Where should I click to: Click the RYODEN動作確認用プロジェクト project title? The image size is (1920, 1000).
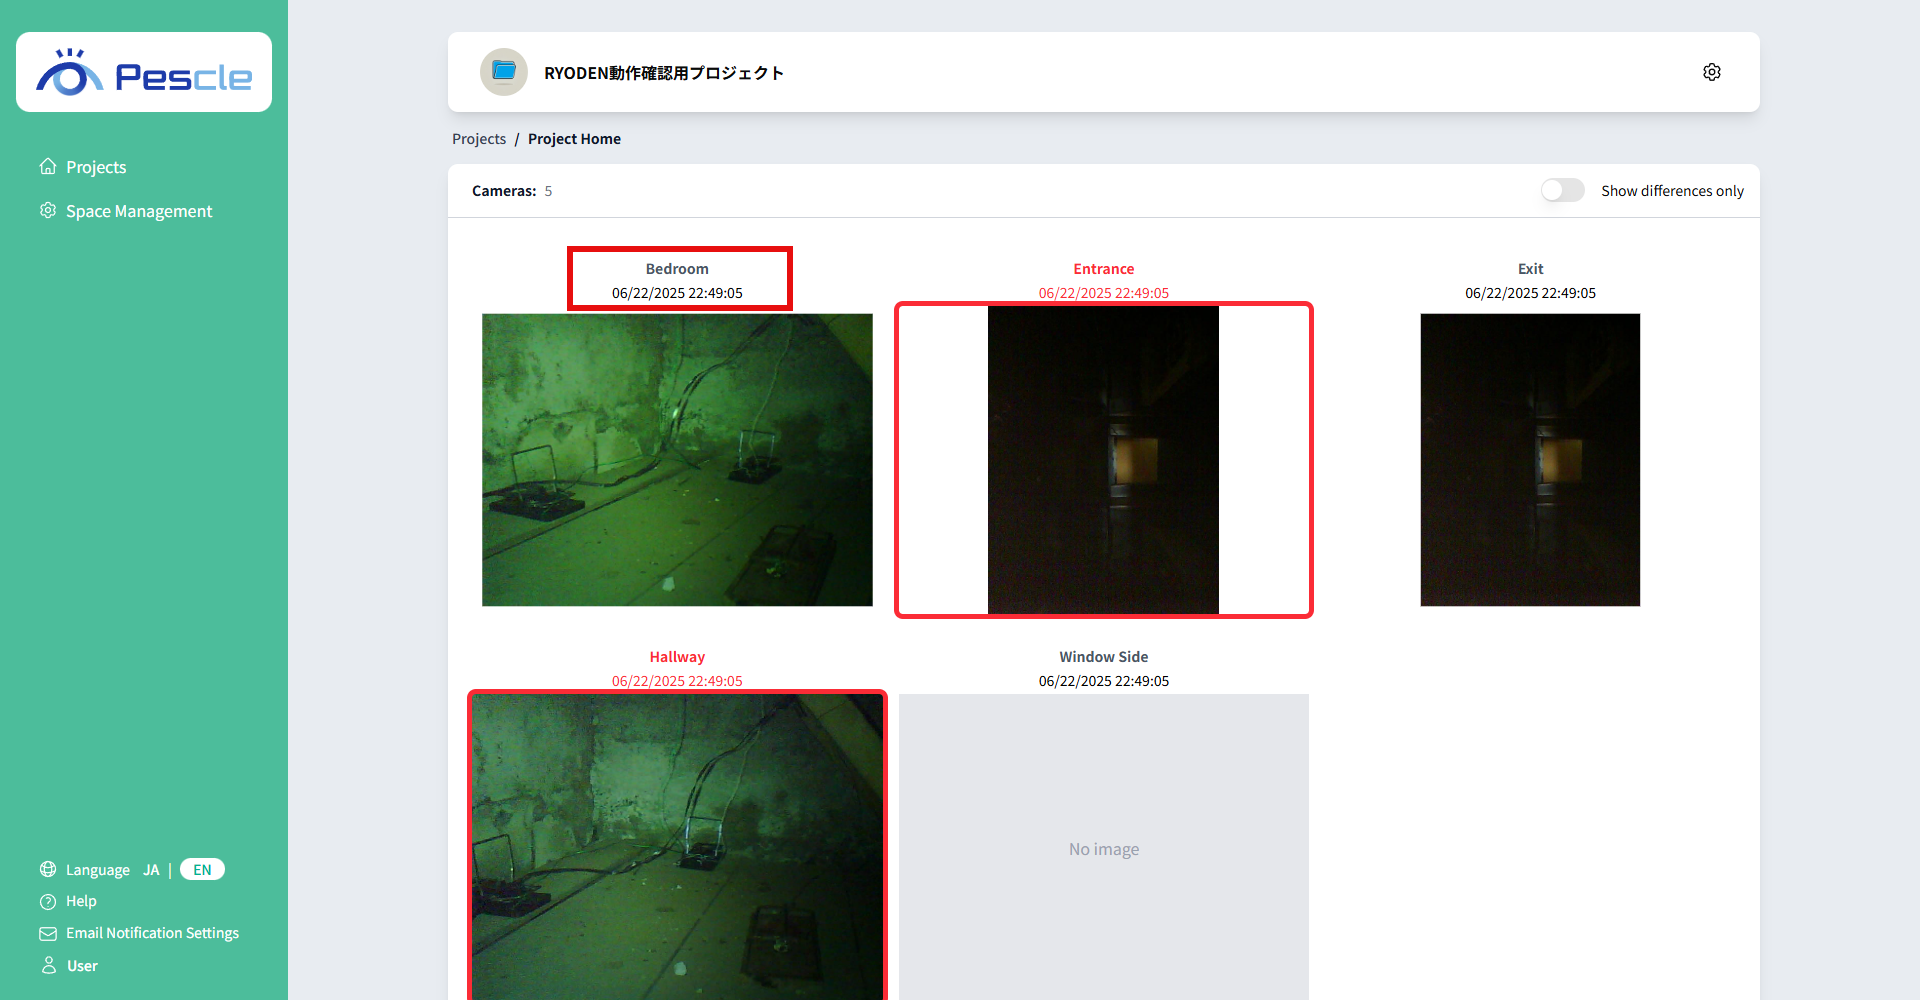tap(663, 72)
